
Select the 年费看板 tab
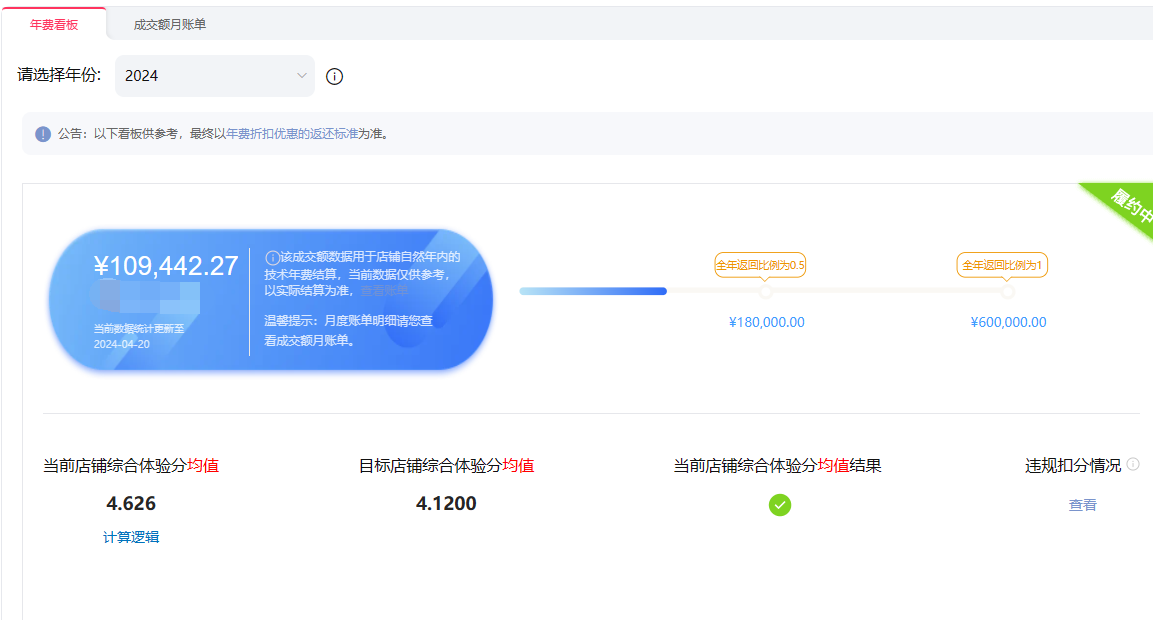tap(54, 24)
